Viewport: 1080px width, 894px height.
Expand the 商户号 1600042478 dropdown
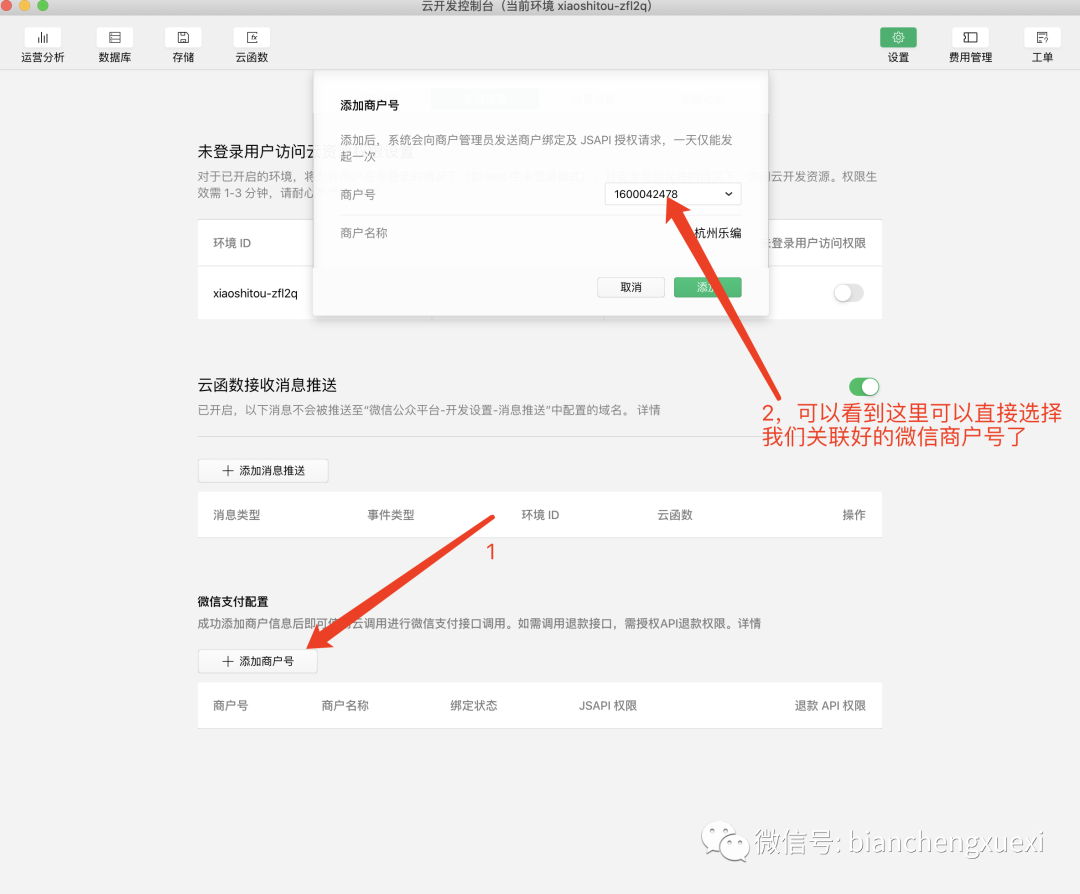[x=673, y=194]
